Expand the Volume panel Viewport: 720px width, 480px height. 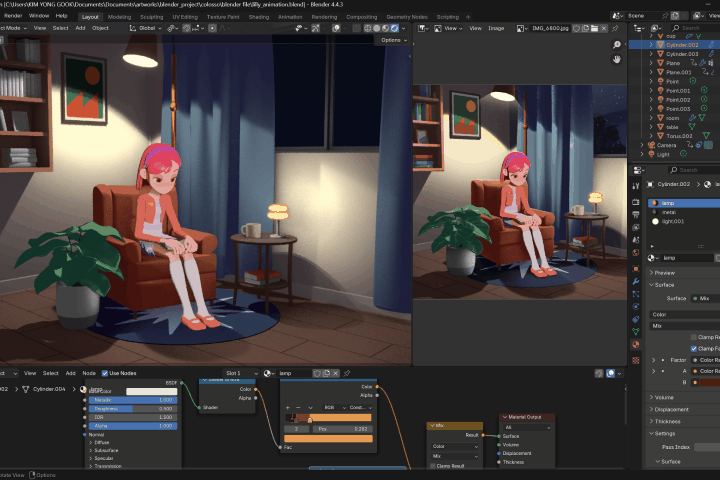point(662,397)
